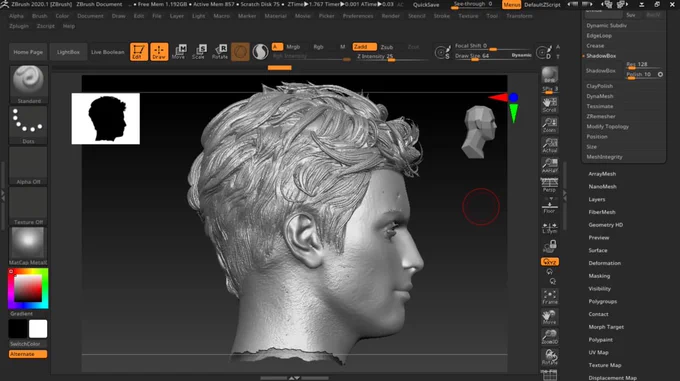Toggle L.Sym local symmetry
This screenshot has height=381, width=680.
pos(549,228)
